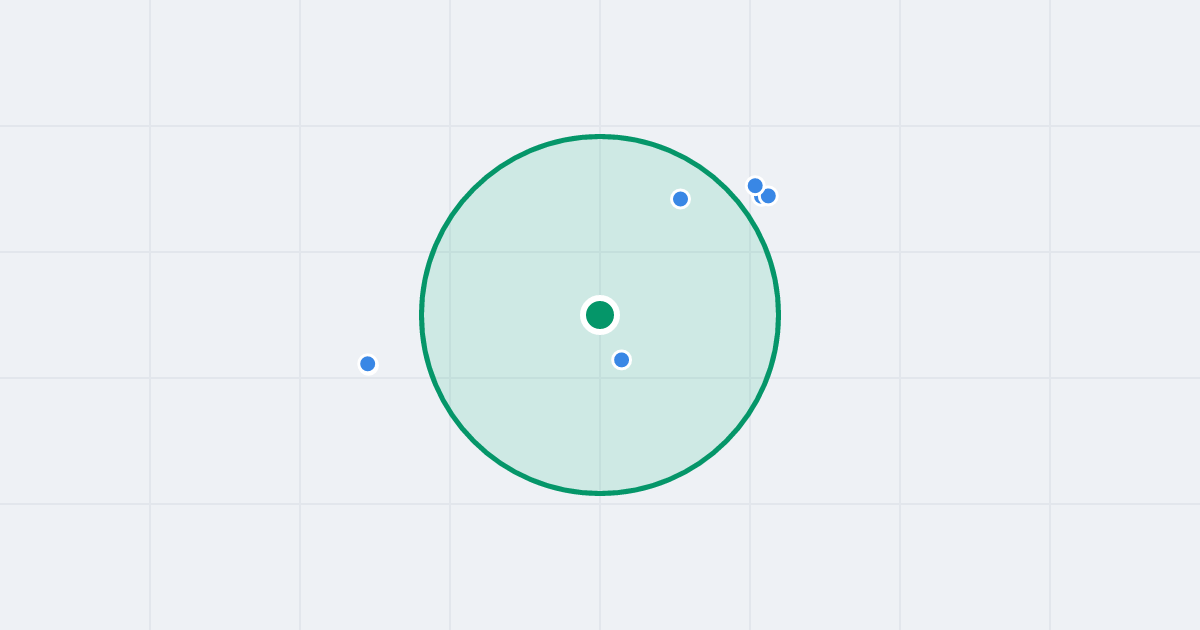1200x630 pixels.
Task: Click the green center marker of the circle
Action: tap(600, 315)
